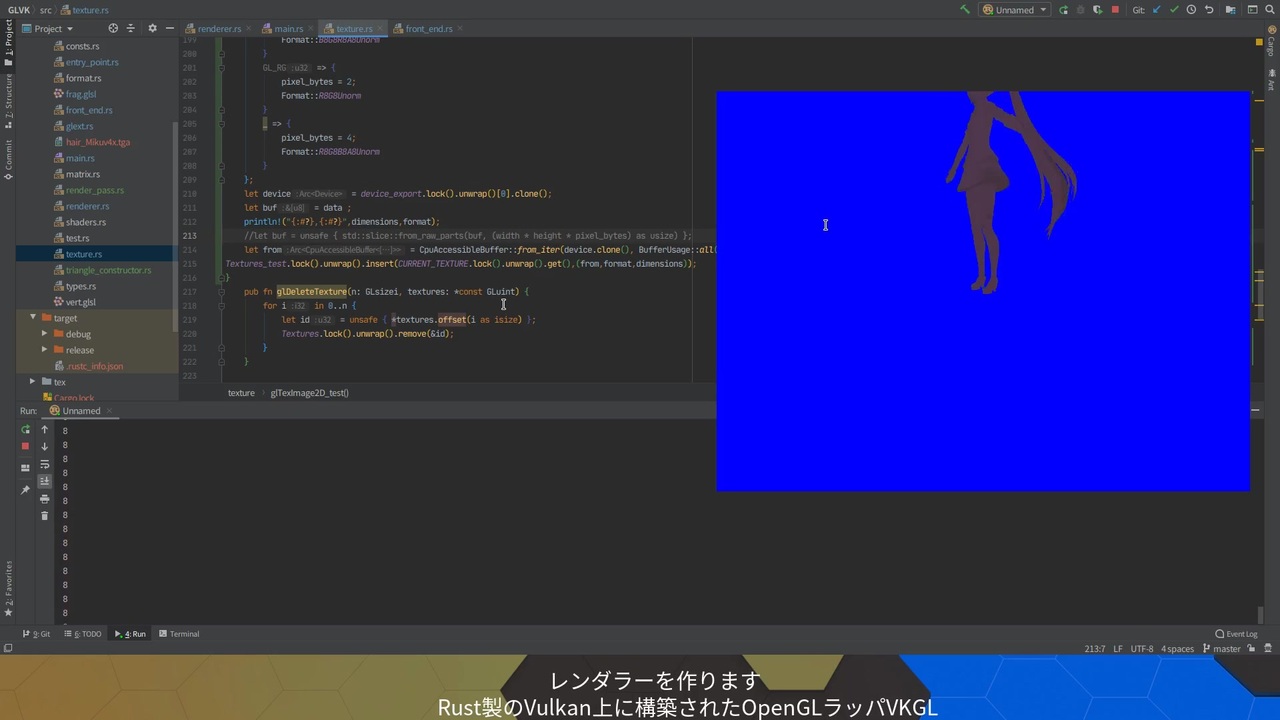
Task: Select the texture.rs editor tab
Action: (x=354, y=29)
